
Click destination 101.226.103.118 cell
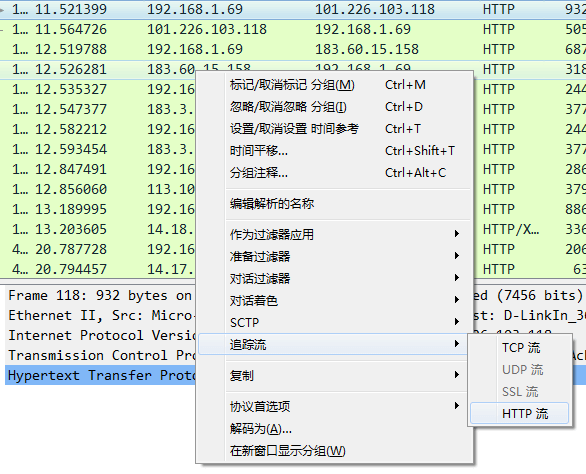point(375,9)
